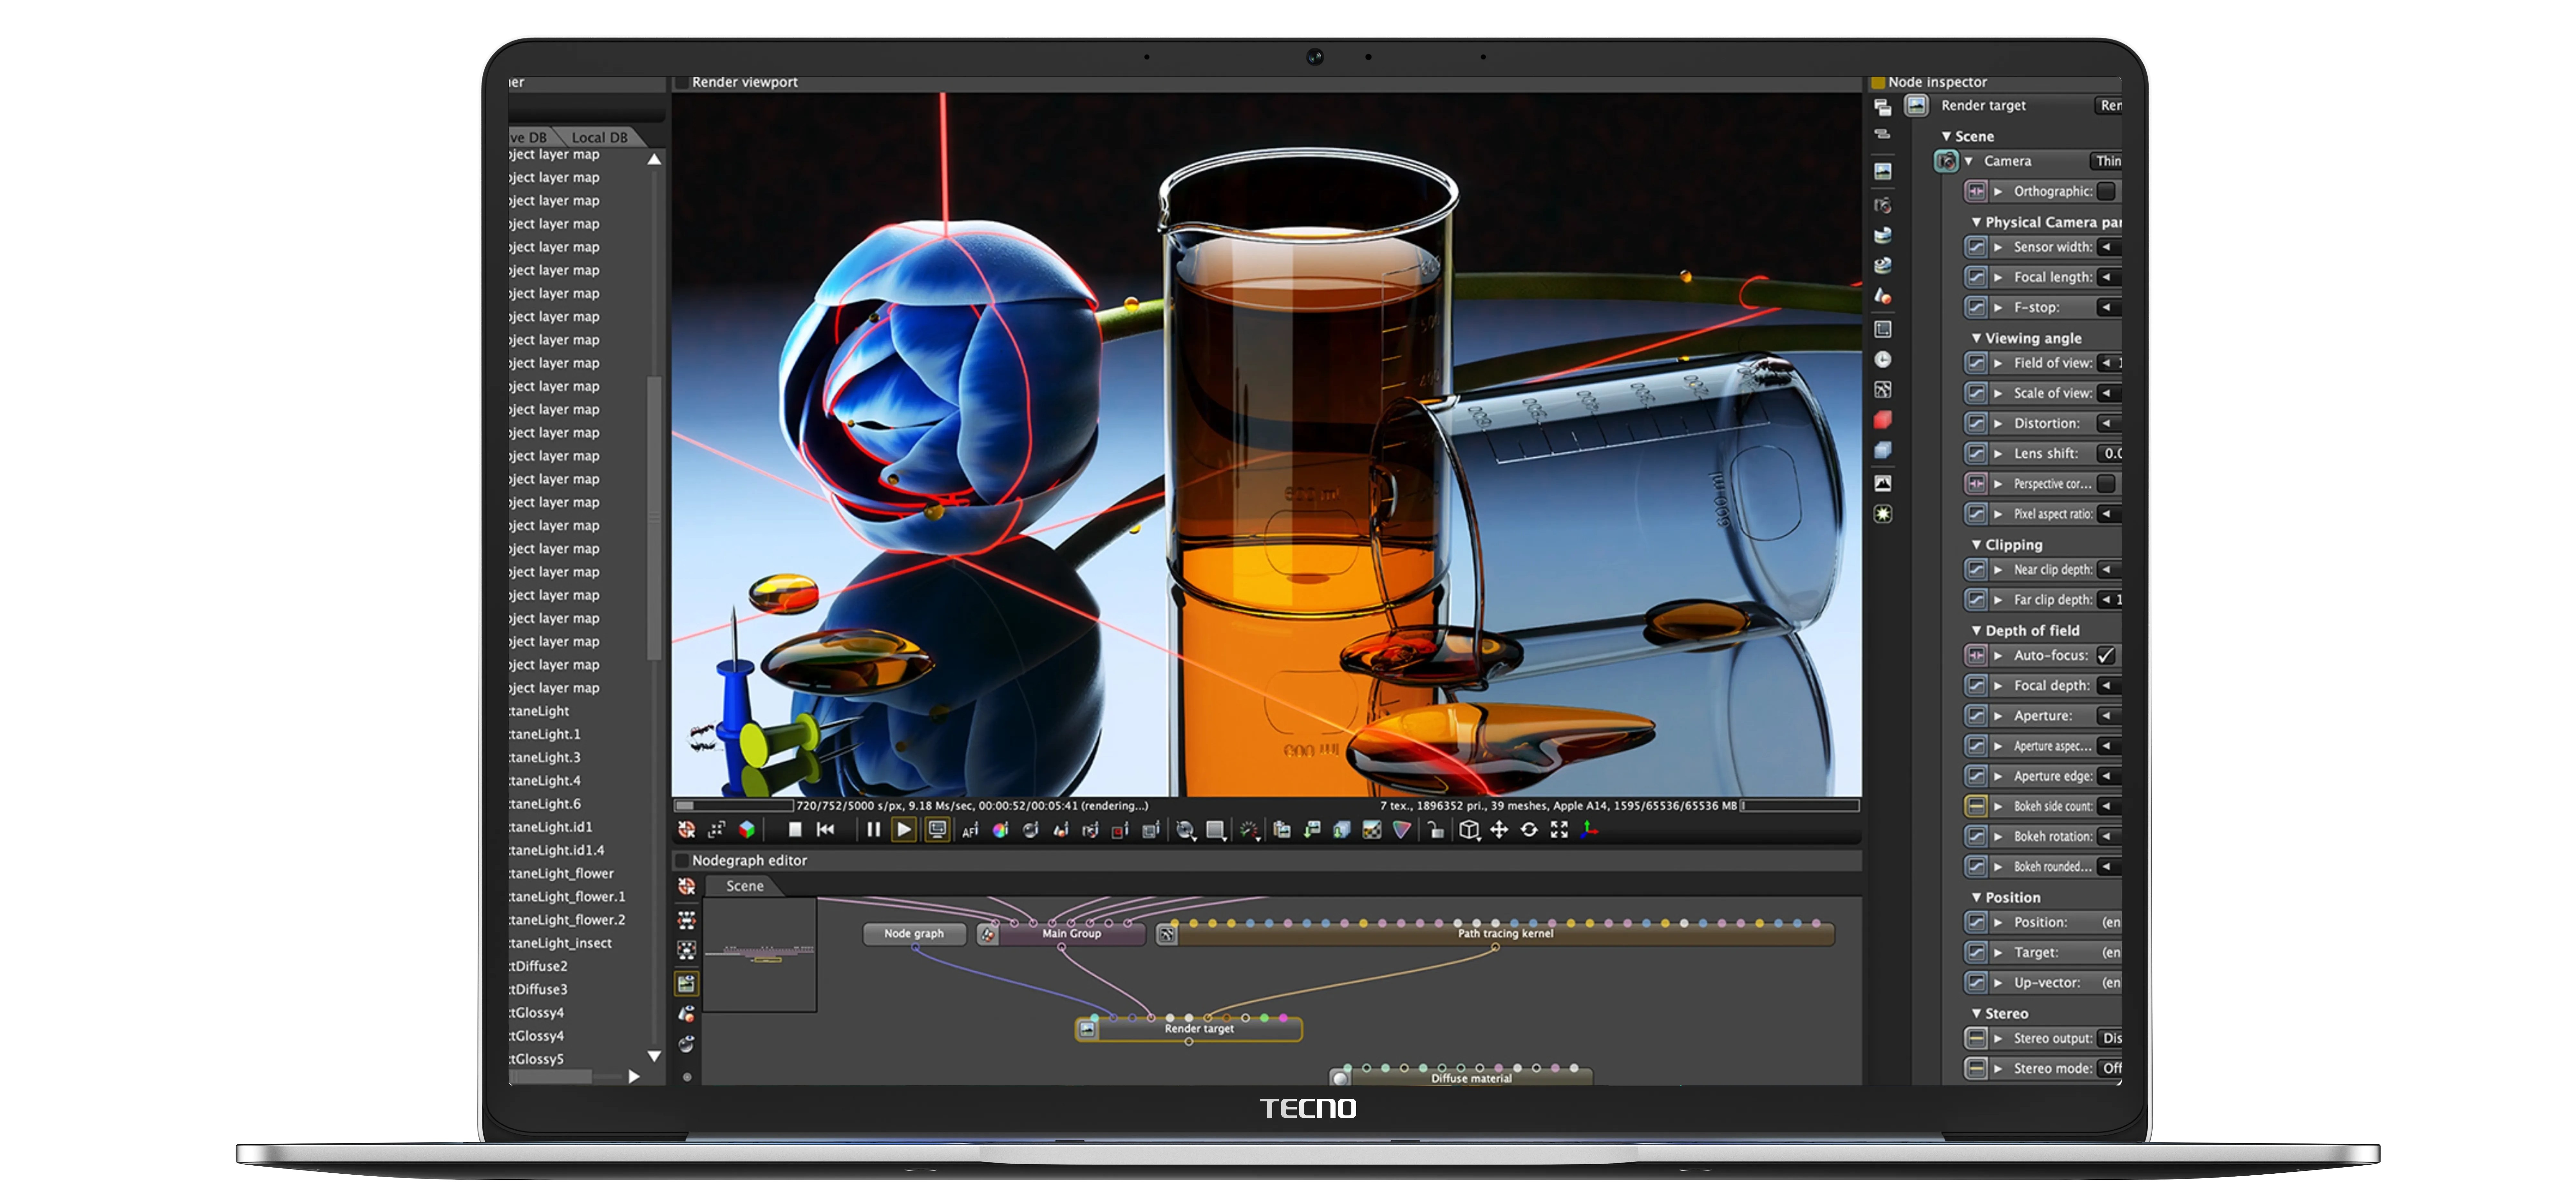Click the stop render button

[x=795, y=830]
